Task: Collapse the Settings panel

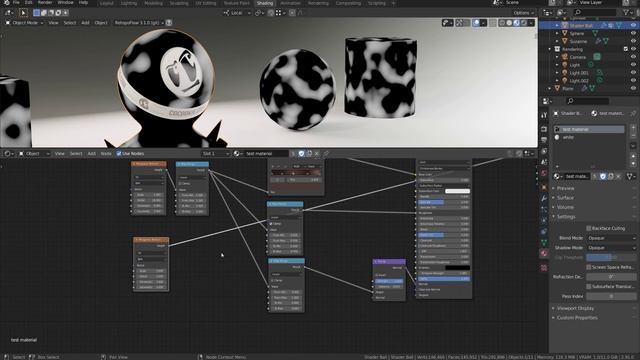Action: pos(566,217)
